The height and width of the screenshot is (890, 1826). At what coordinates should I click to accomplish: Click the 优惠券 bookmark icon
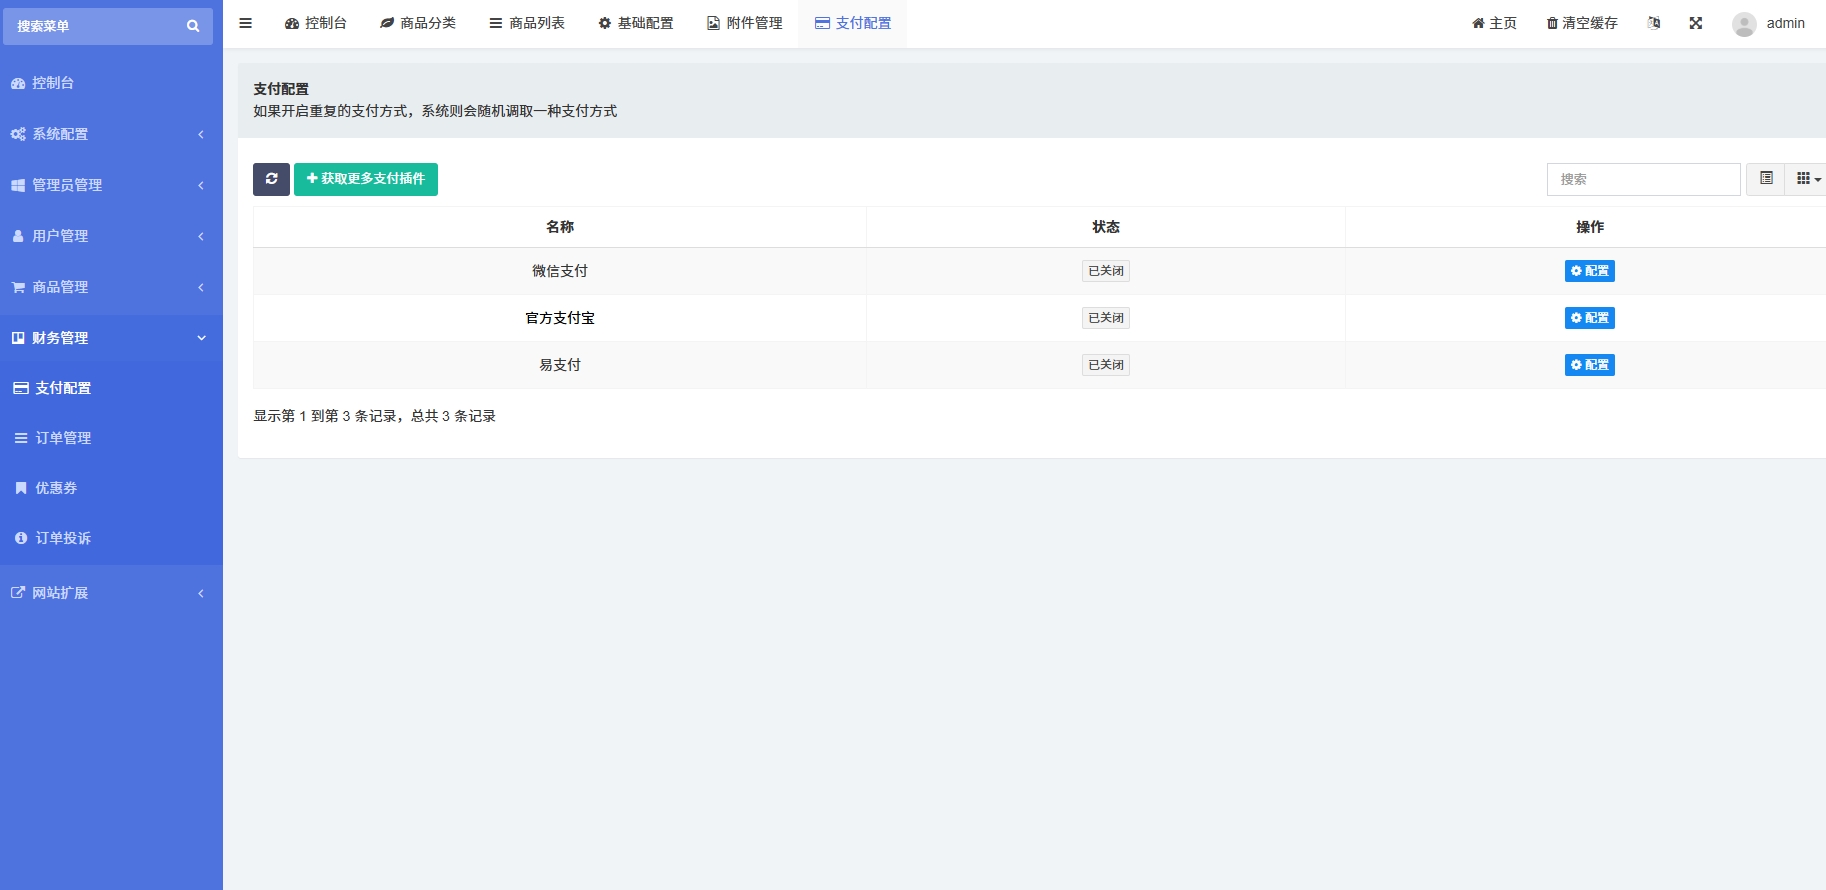(x=21, y=488)
